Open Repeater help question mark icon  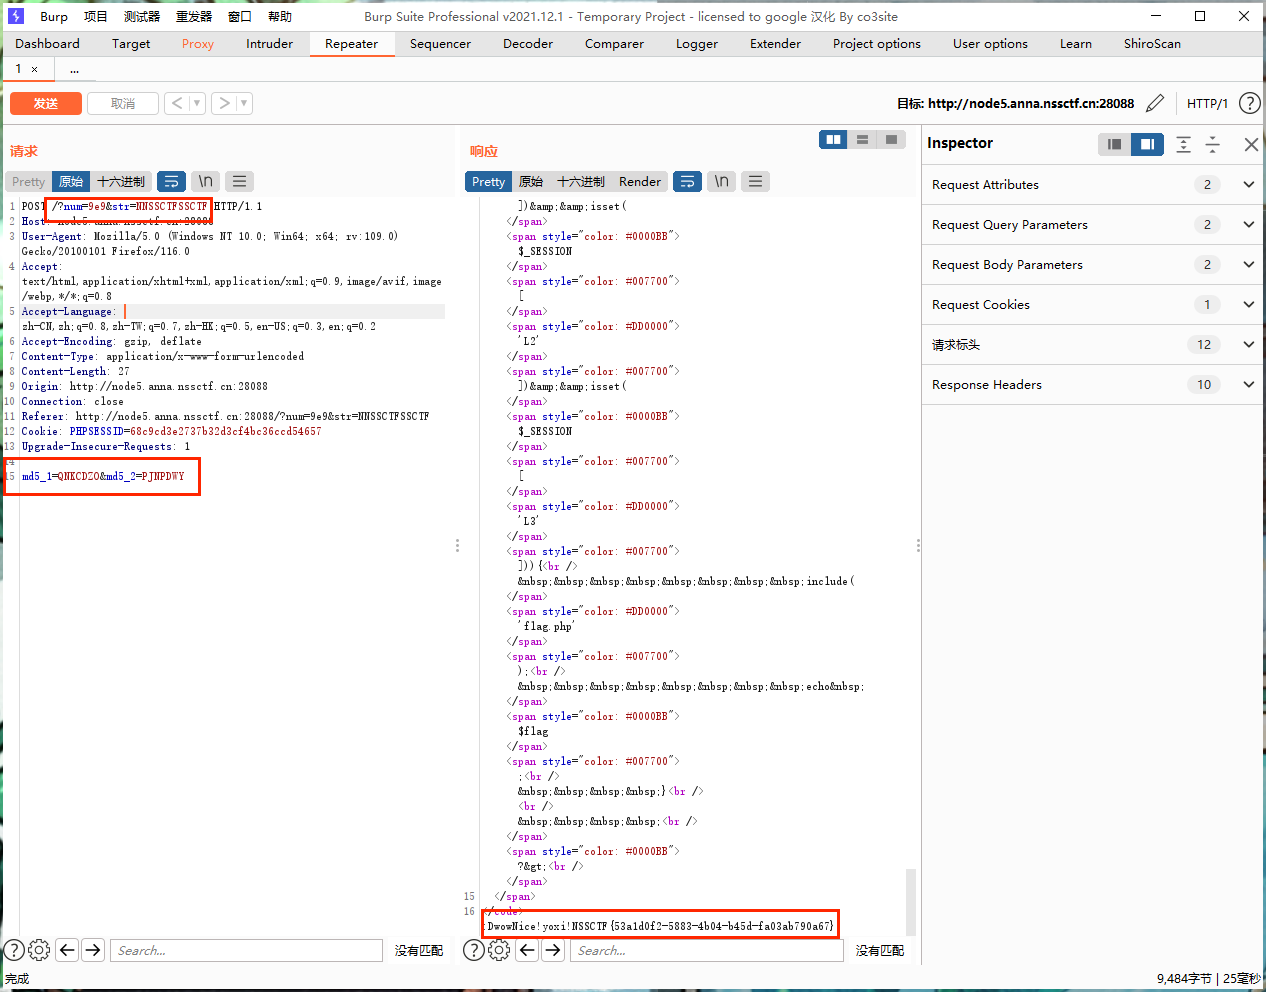coord(1249,103)
